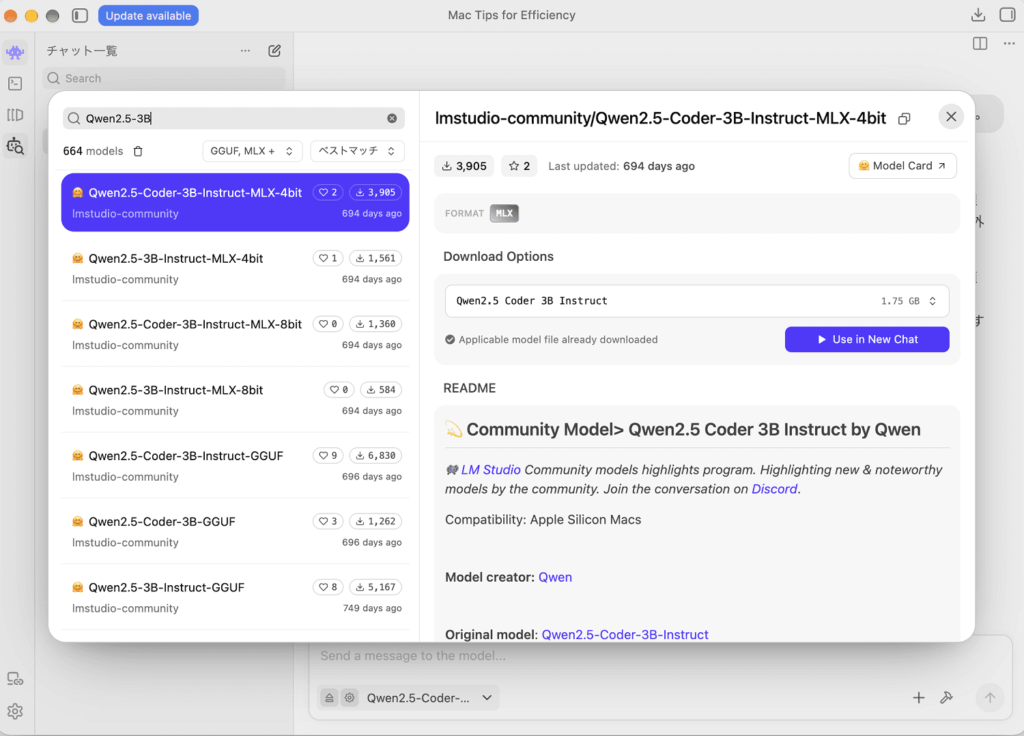Viewport: 1024px width, 736px height.
Task: Expand the Qwen2.5 Coder 3B Instruct download option
Action: 697,301
